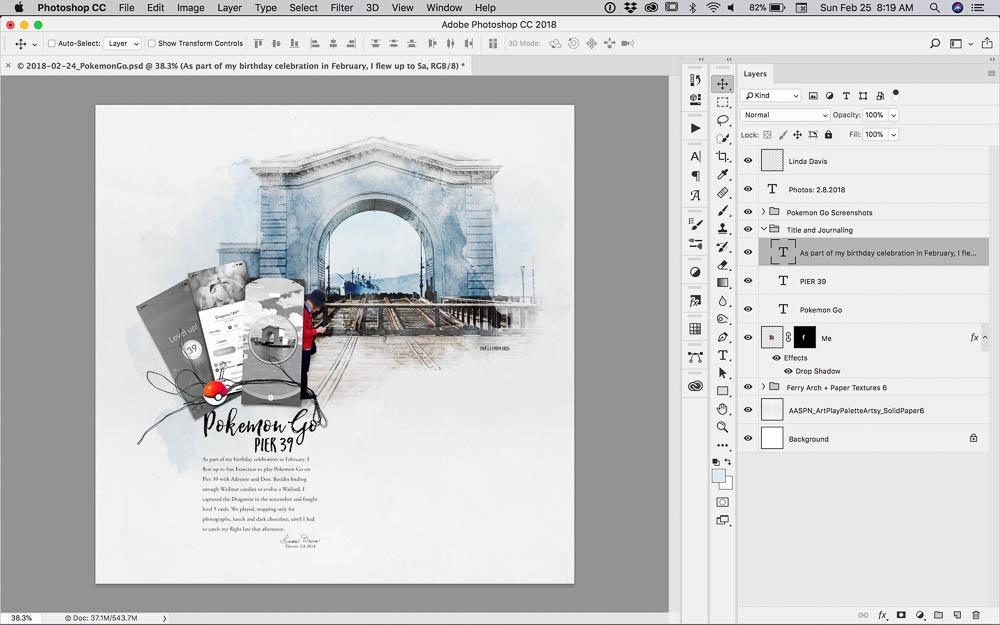
Task: Click the Photoshop search magnifier icon
Action: (x=934, y=43)
